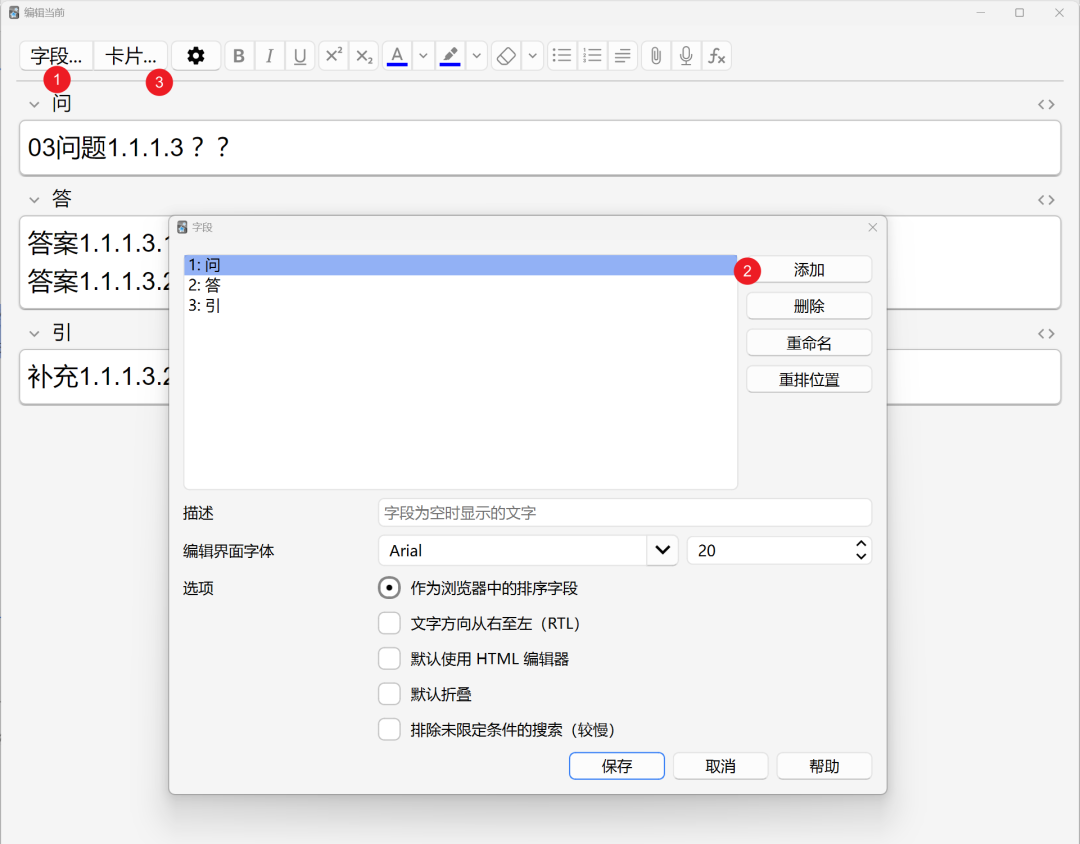Decrease font size with down arrow
Viewport: 1080px width, 844px height.
point(861,557)
